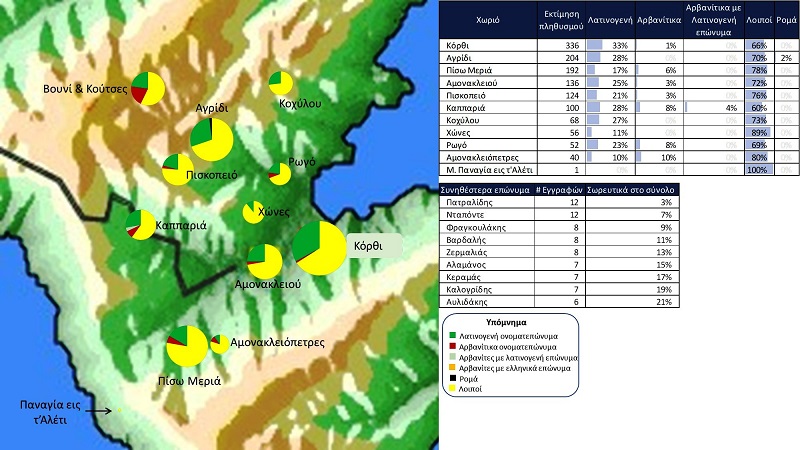Select the Αμονακλειού pie chart
800x450 pixels.
tap(264, 261)
